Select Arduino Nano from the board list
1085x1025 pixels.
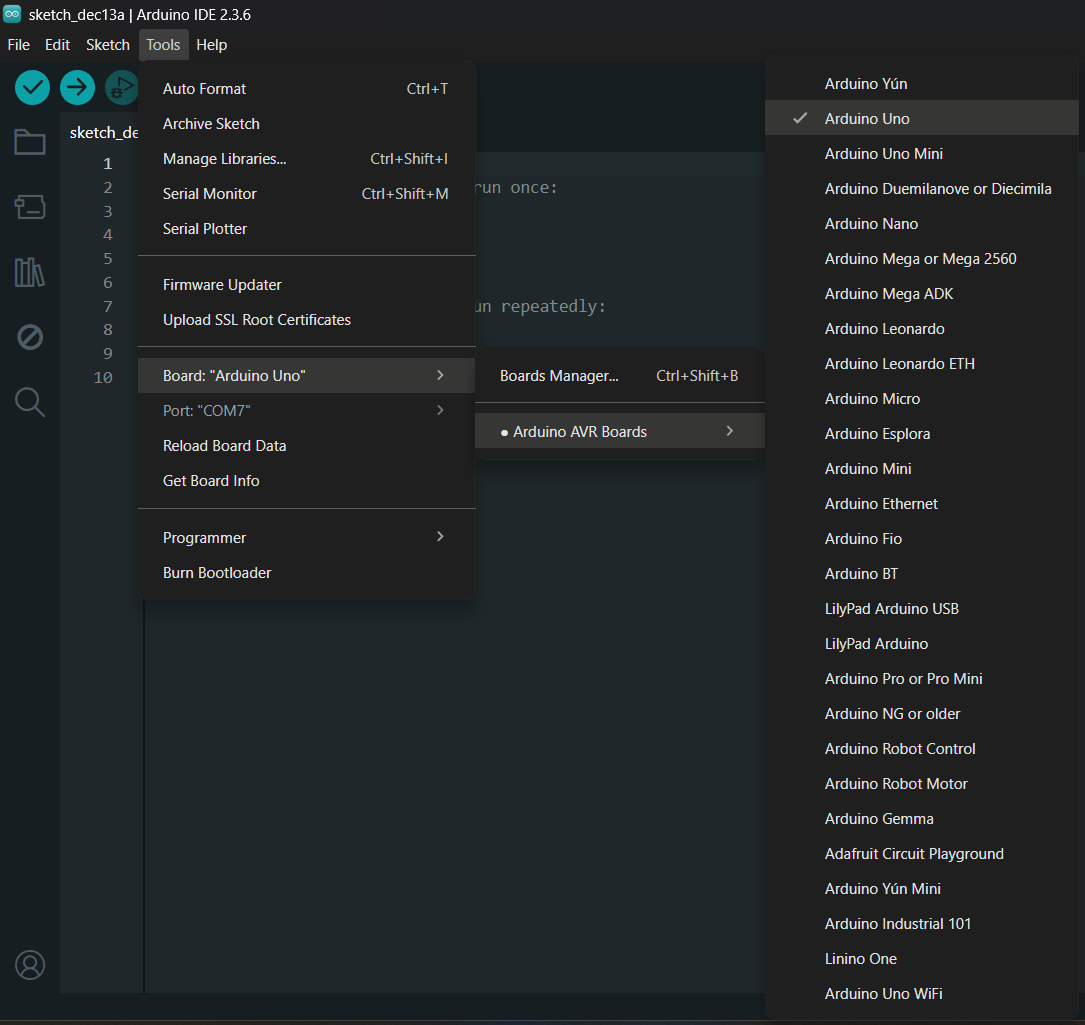[871, 224]
